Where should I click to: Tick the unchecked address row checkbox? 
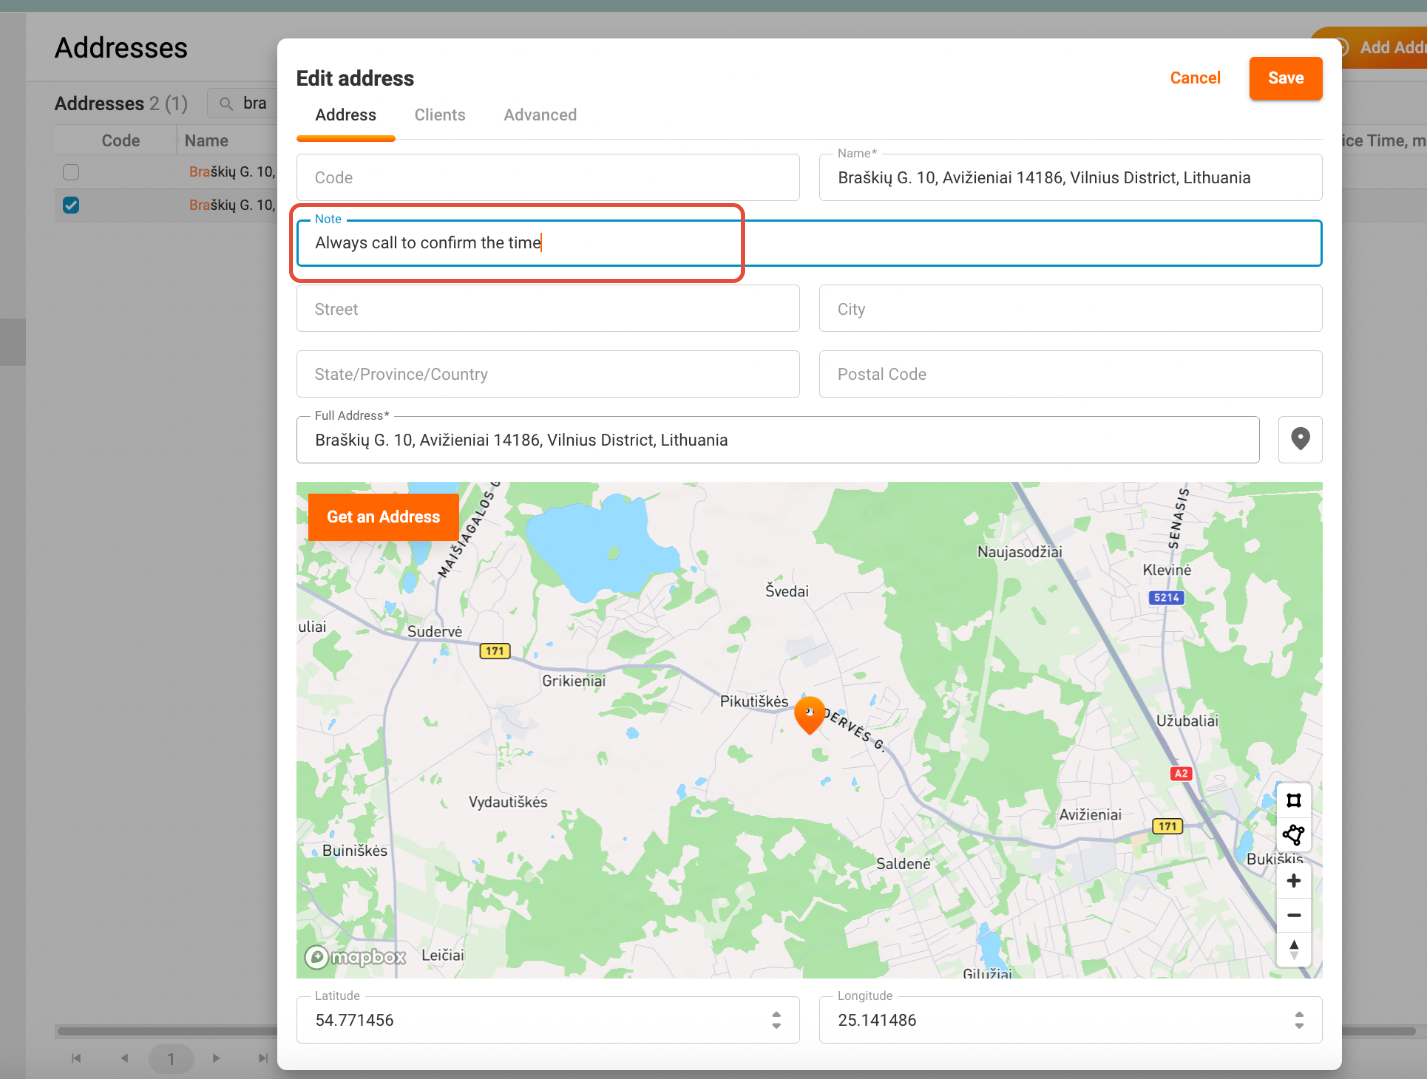(x=71, y=172)
